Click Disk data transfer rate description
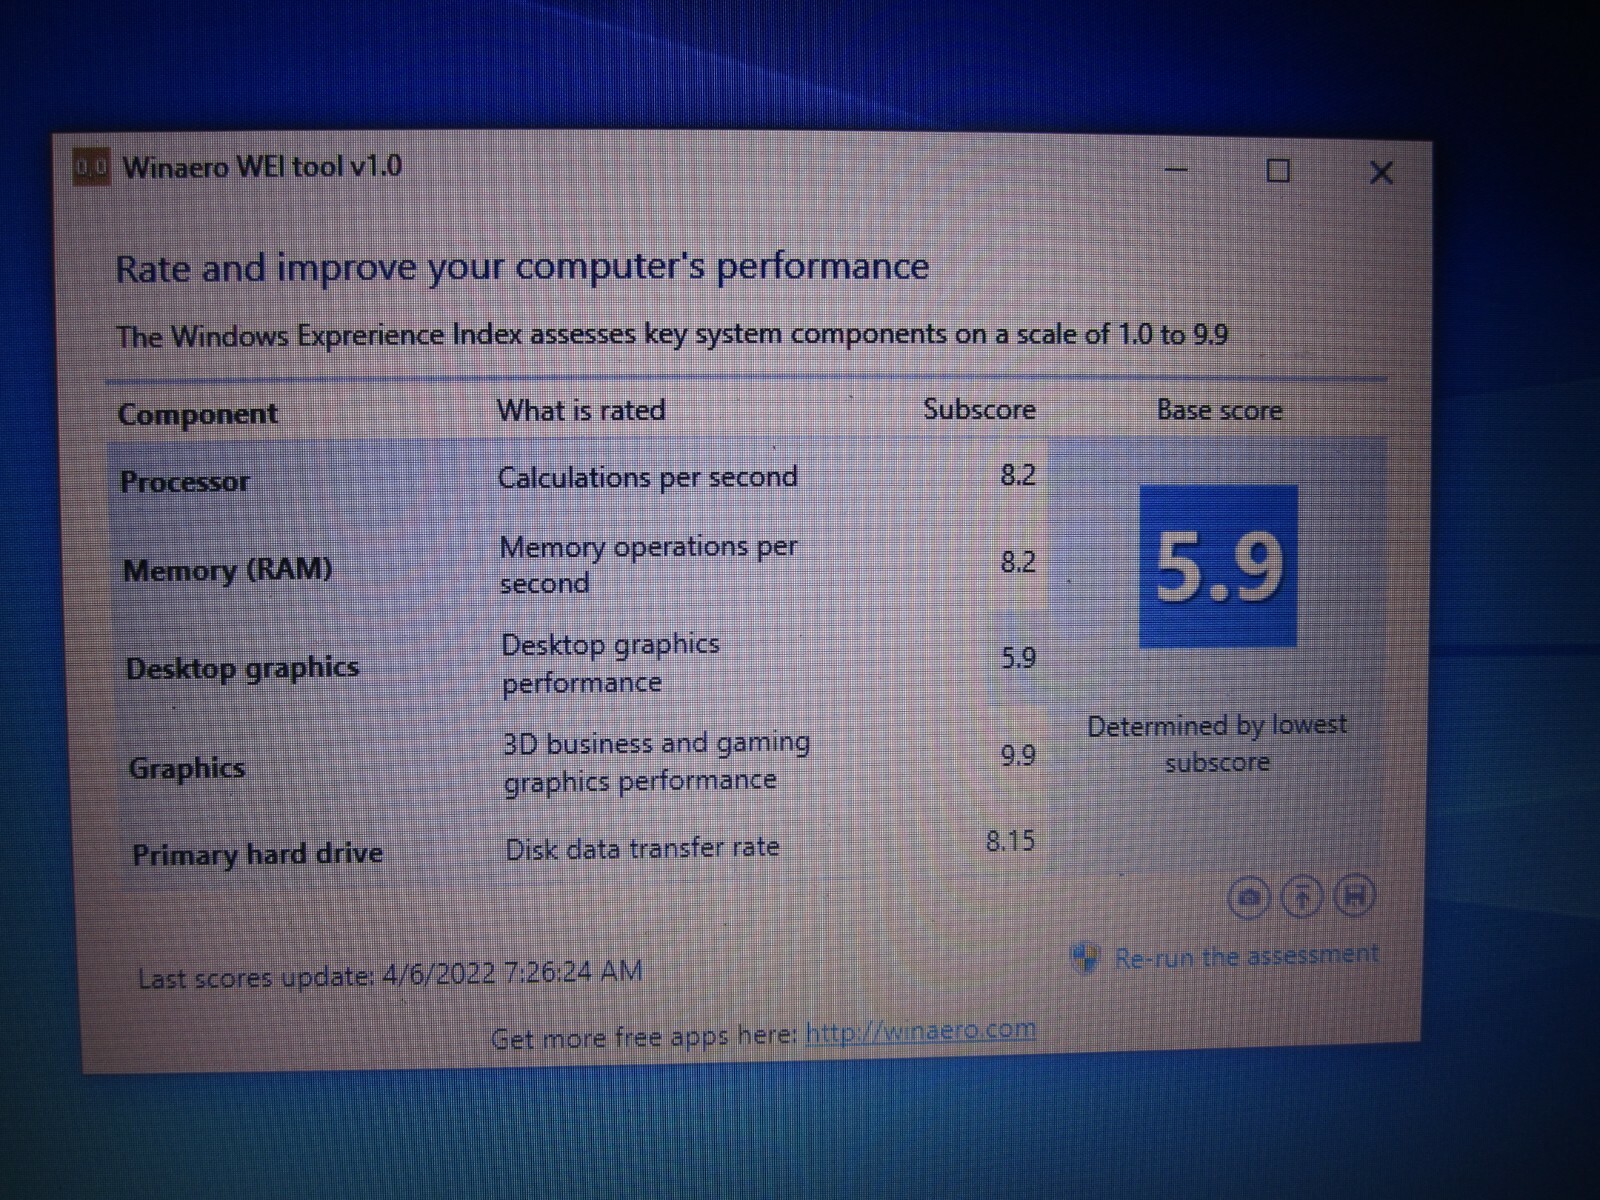This screenshot has height=1200, width=1600. coord(642,848)
